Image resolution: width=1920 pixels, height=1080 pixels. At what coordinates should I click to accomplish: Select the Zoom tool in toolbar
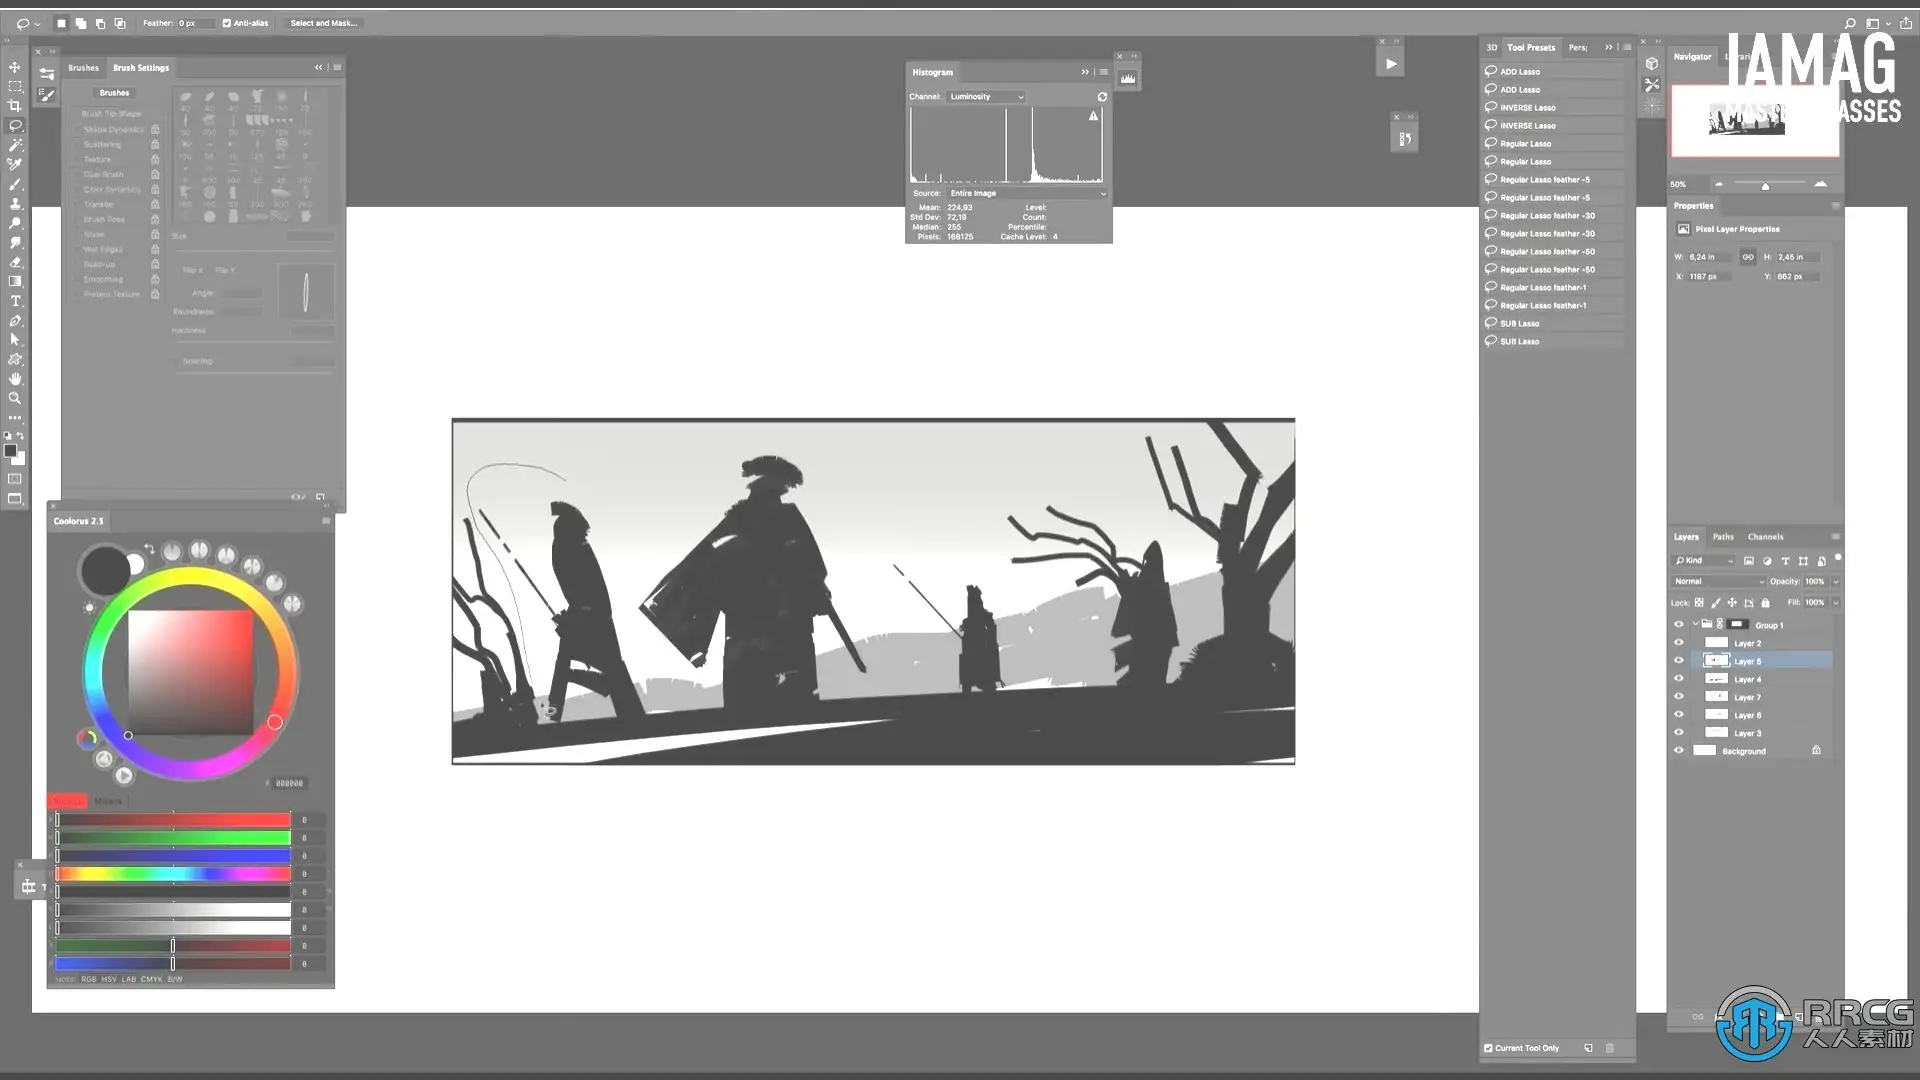coord(15,398)
